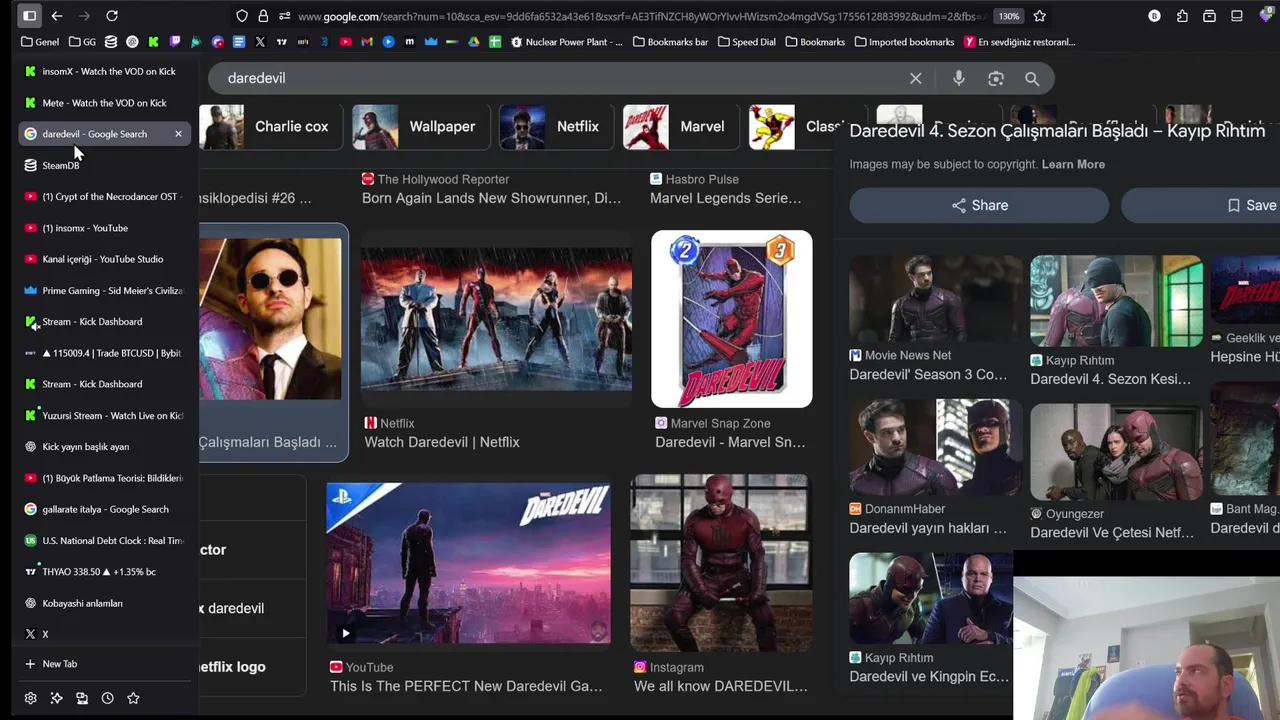
Task: Bookmark this page with the star icon
Action: point(1040,16)
